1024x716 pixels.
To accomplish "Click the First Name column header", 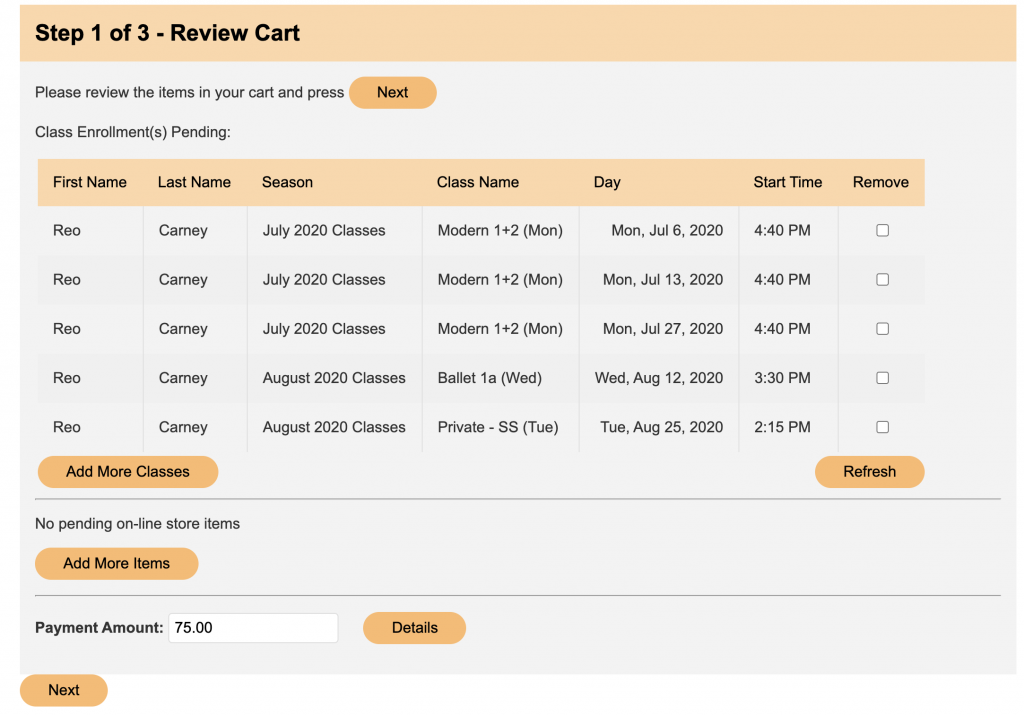I will [90, 182].
